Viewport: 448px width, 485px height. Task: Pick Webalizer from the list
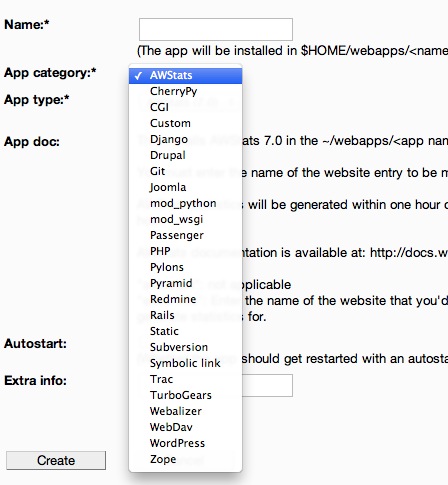click(x=185, y=411)
